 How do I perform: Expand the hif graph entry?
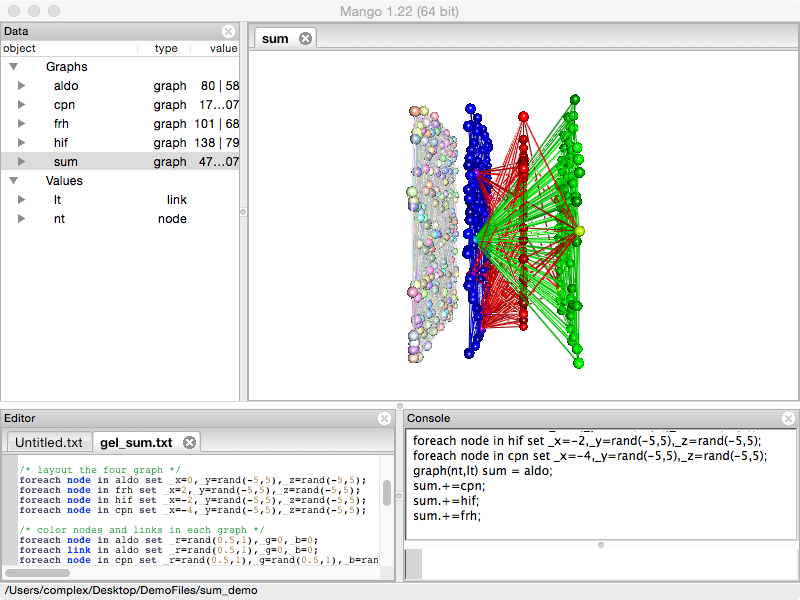pyautogui.click(x=22, y=143)
